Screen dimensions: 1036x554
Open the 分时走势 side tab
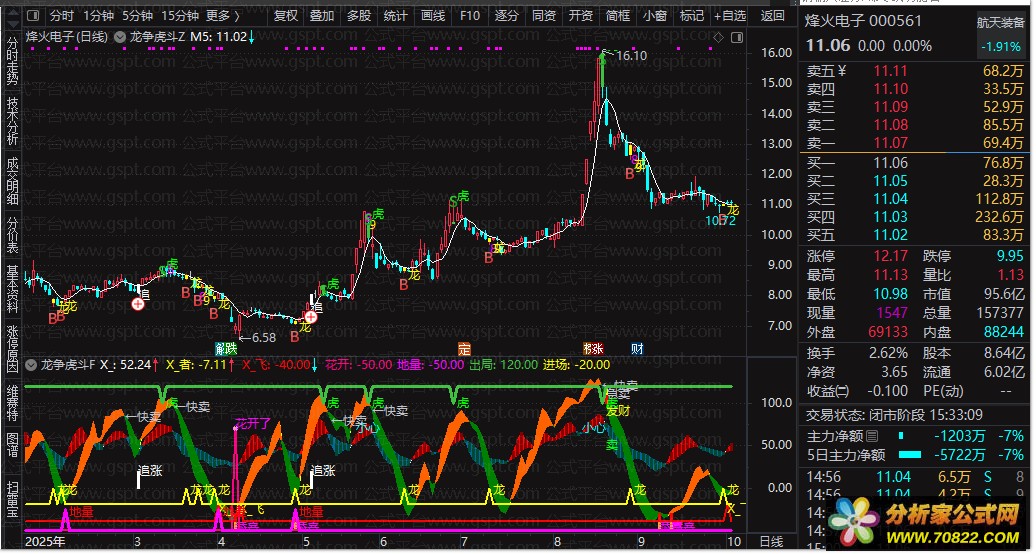click(x=13, y=59)
